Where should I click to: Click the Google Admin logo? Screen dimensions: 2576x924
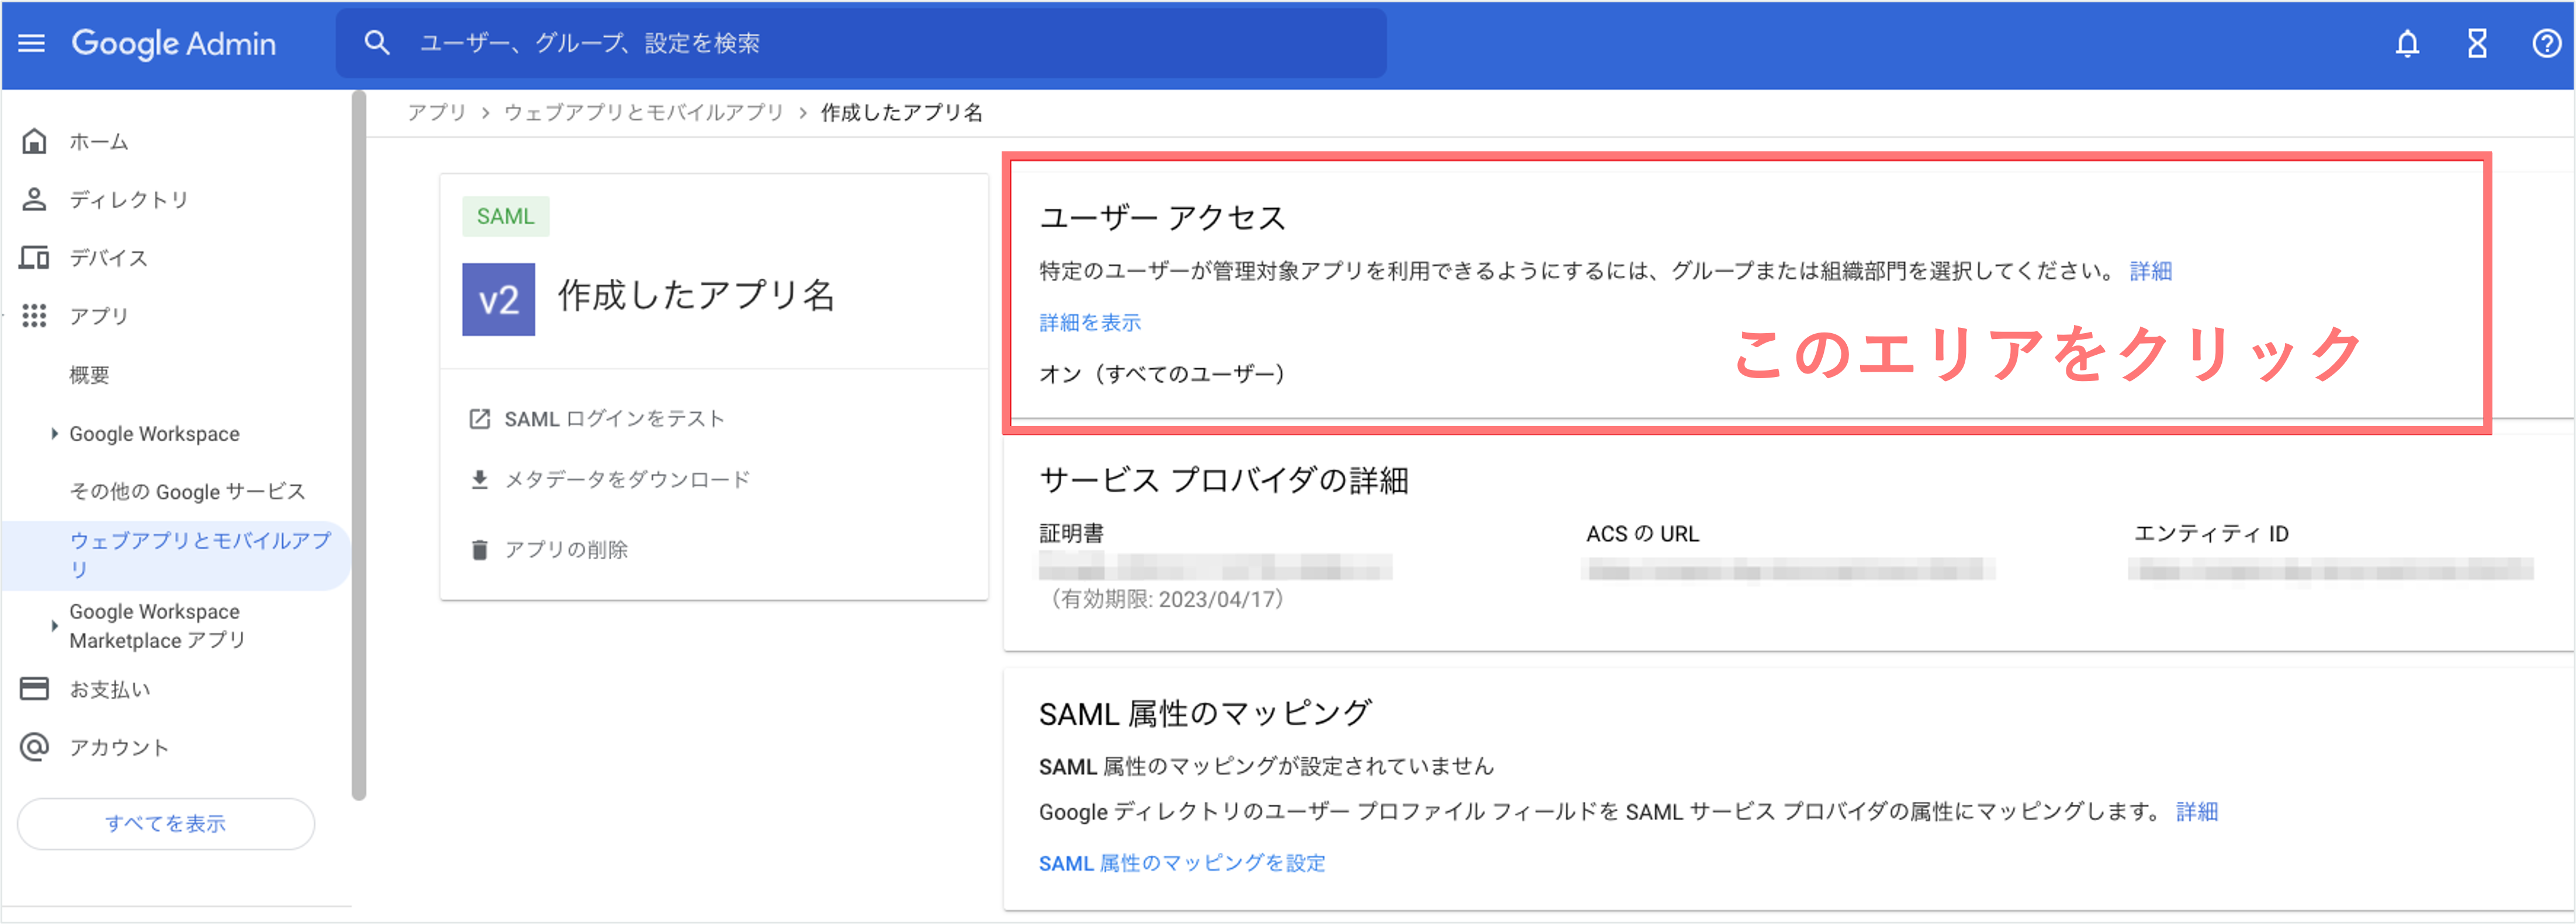click(x=173, y=43)
